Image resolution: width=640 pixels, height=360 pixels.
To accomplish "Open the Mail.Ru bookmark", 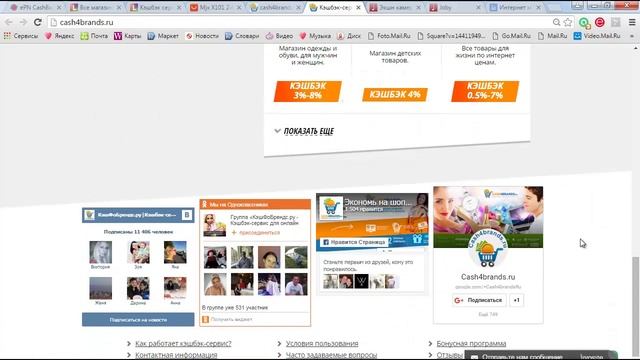I will pyautogui.click(x=553, y=36).
